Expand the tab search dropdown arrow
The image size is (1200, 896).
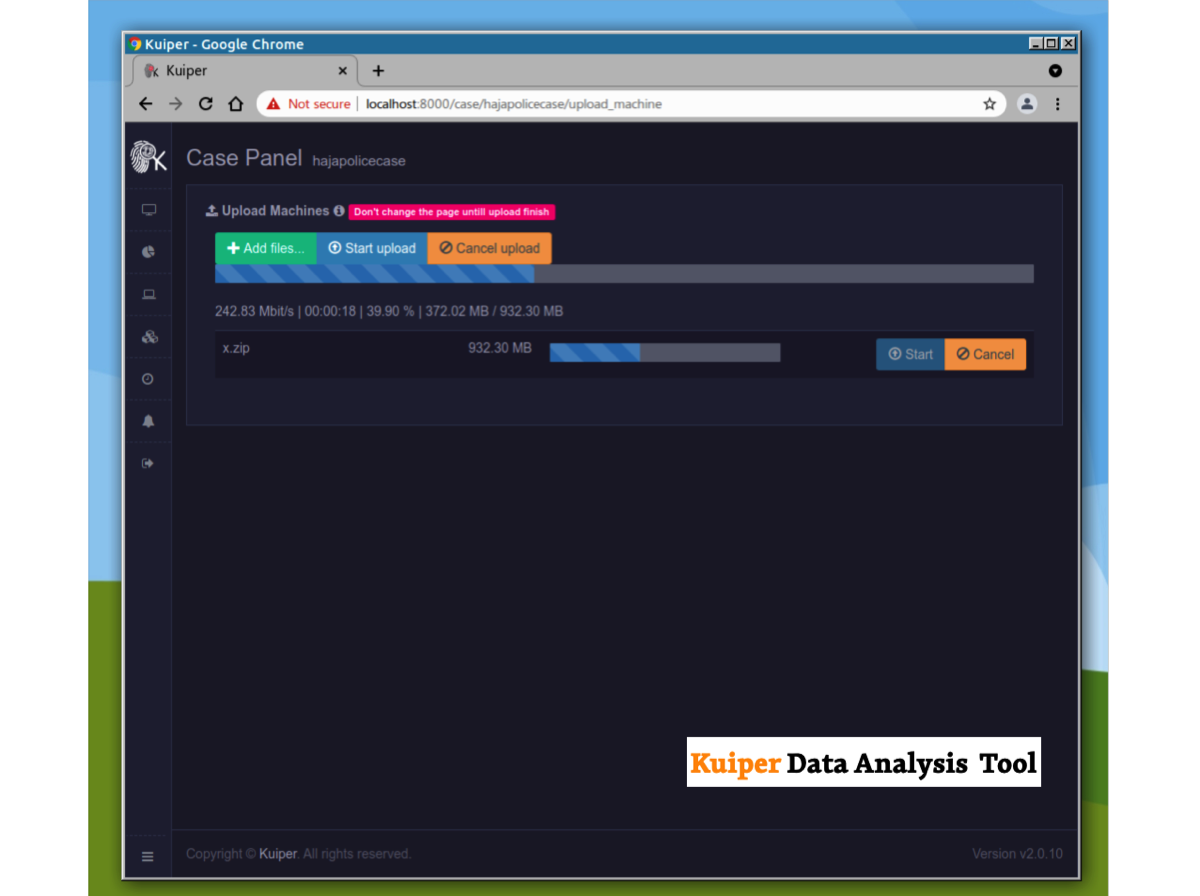pyautogui.click(x=1055, y=71)
